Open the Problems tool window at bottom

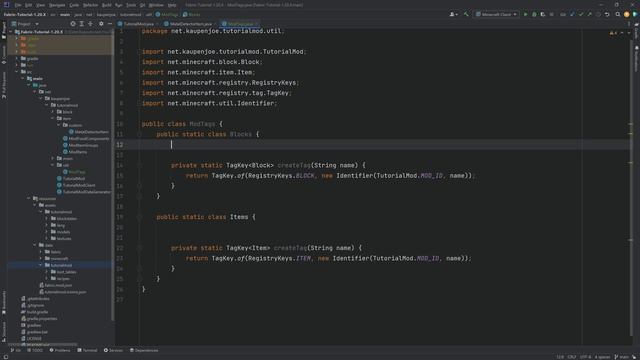point(60,350)
